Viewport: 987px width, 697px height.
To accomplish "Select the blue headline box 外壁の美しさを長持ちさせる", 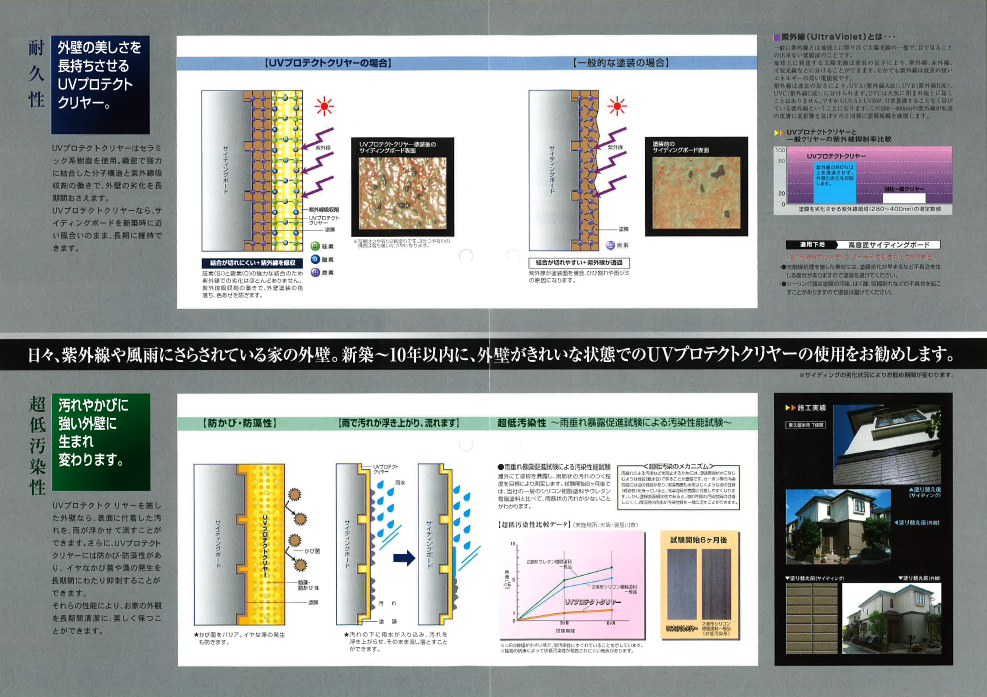I will (x=100, y=84).
